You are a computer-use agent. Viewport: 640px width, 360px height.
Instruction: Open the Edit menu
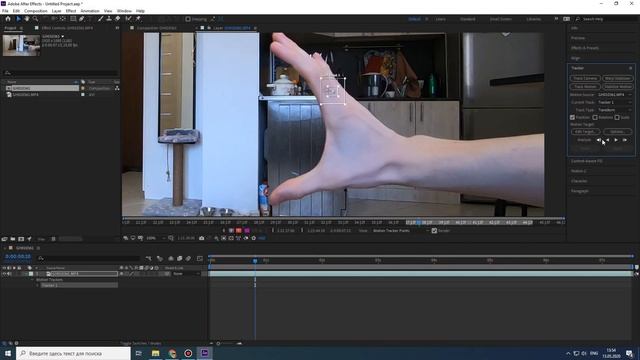click(16, 11)
